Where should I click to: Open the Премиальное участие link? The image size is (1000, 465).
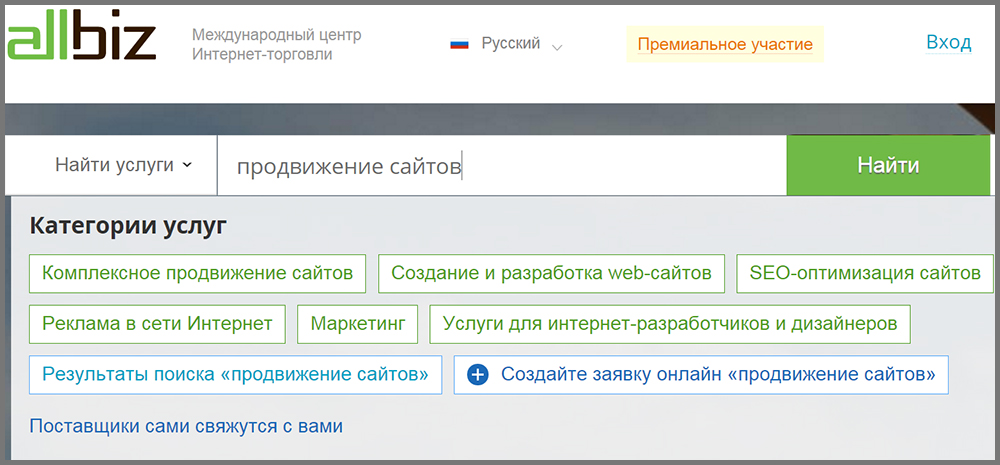(725, 45)
